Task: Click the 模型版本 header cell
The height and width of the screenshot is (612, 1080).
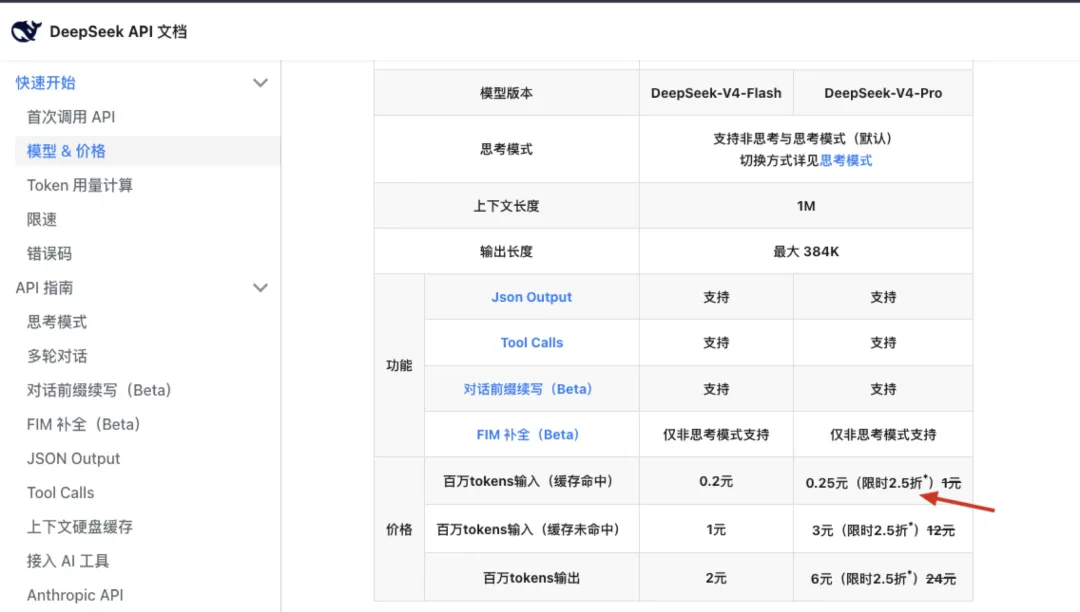Action: coord(506,93)
